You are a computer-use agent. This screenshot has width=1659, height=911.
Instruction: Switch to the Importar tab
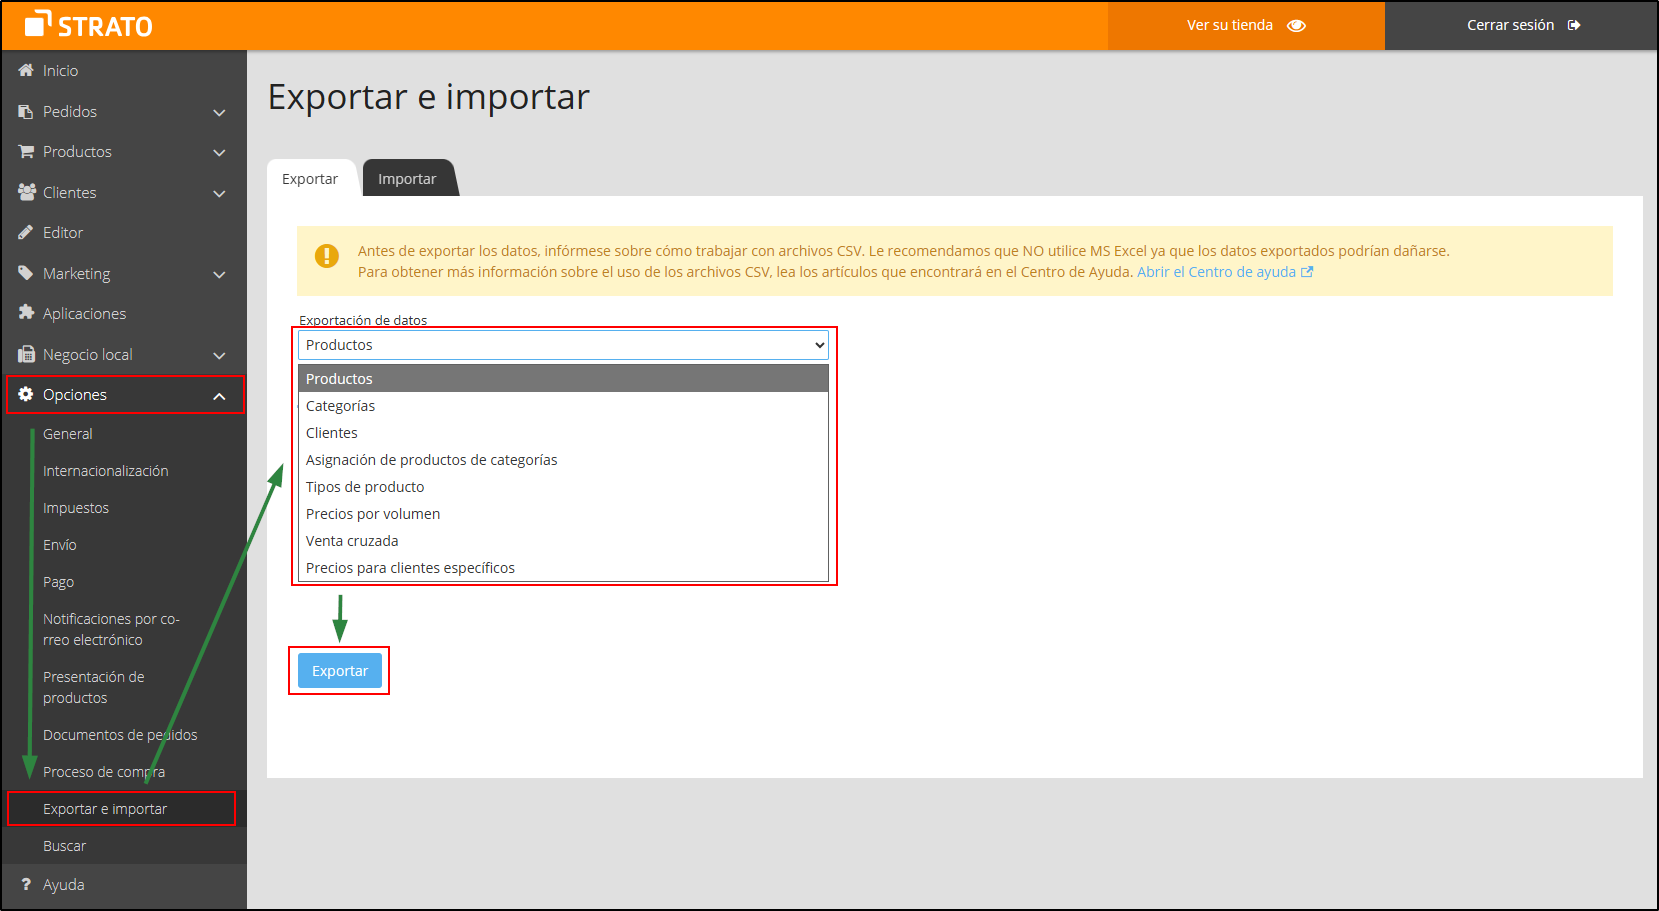(x=407, y=178)
